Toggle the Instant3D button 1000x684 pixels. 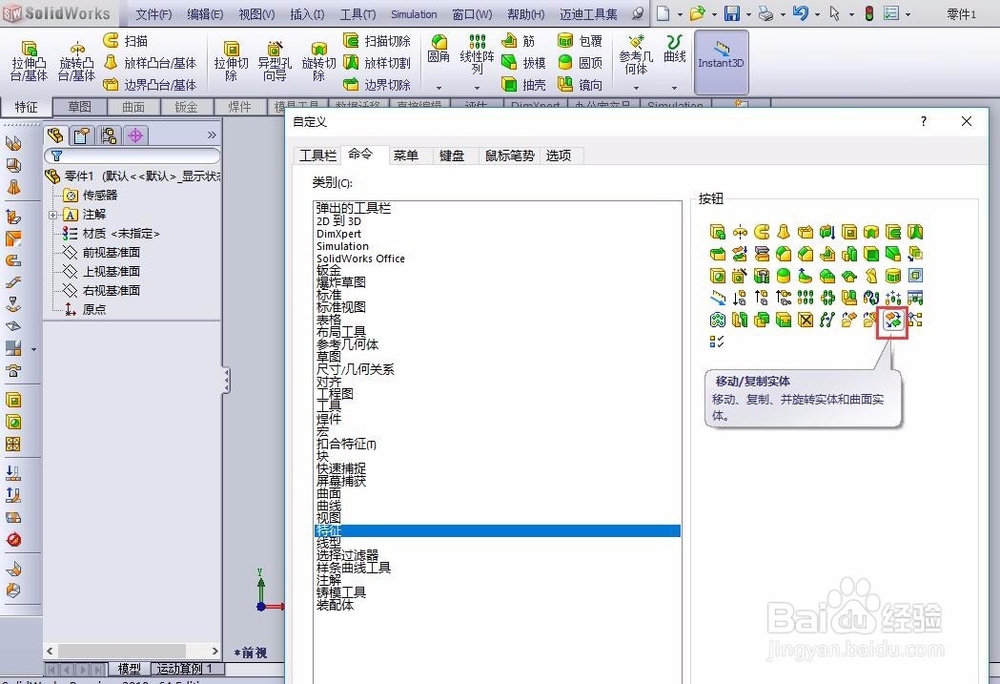[x=721, y=61]
